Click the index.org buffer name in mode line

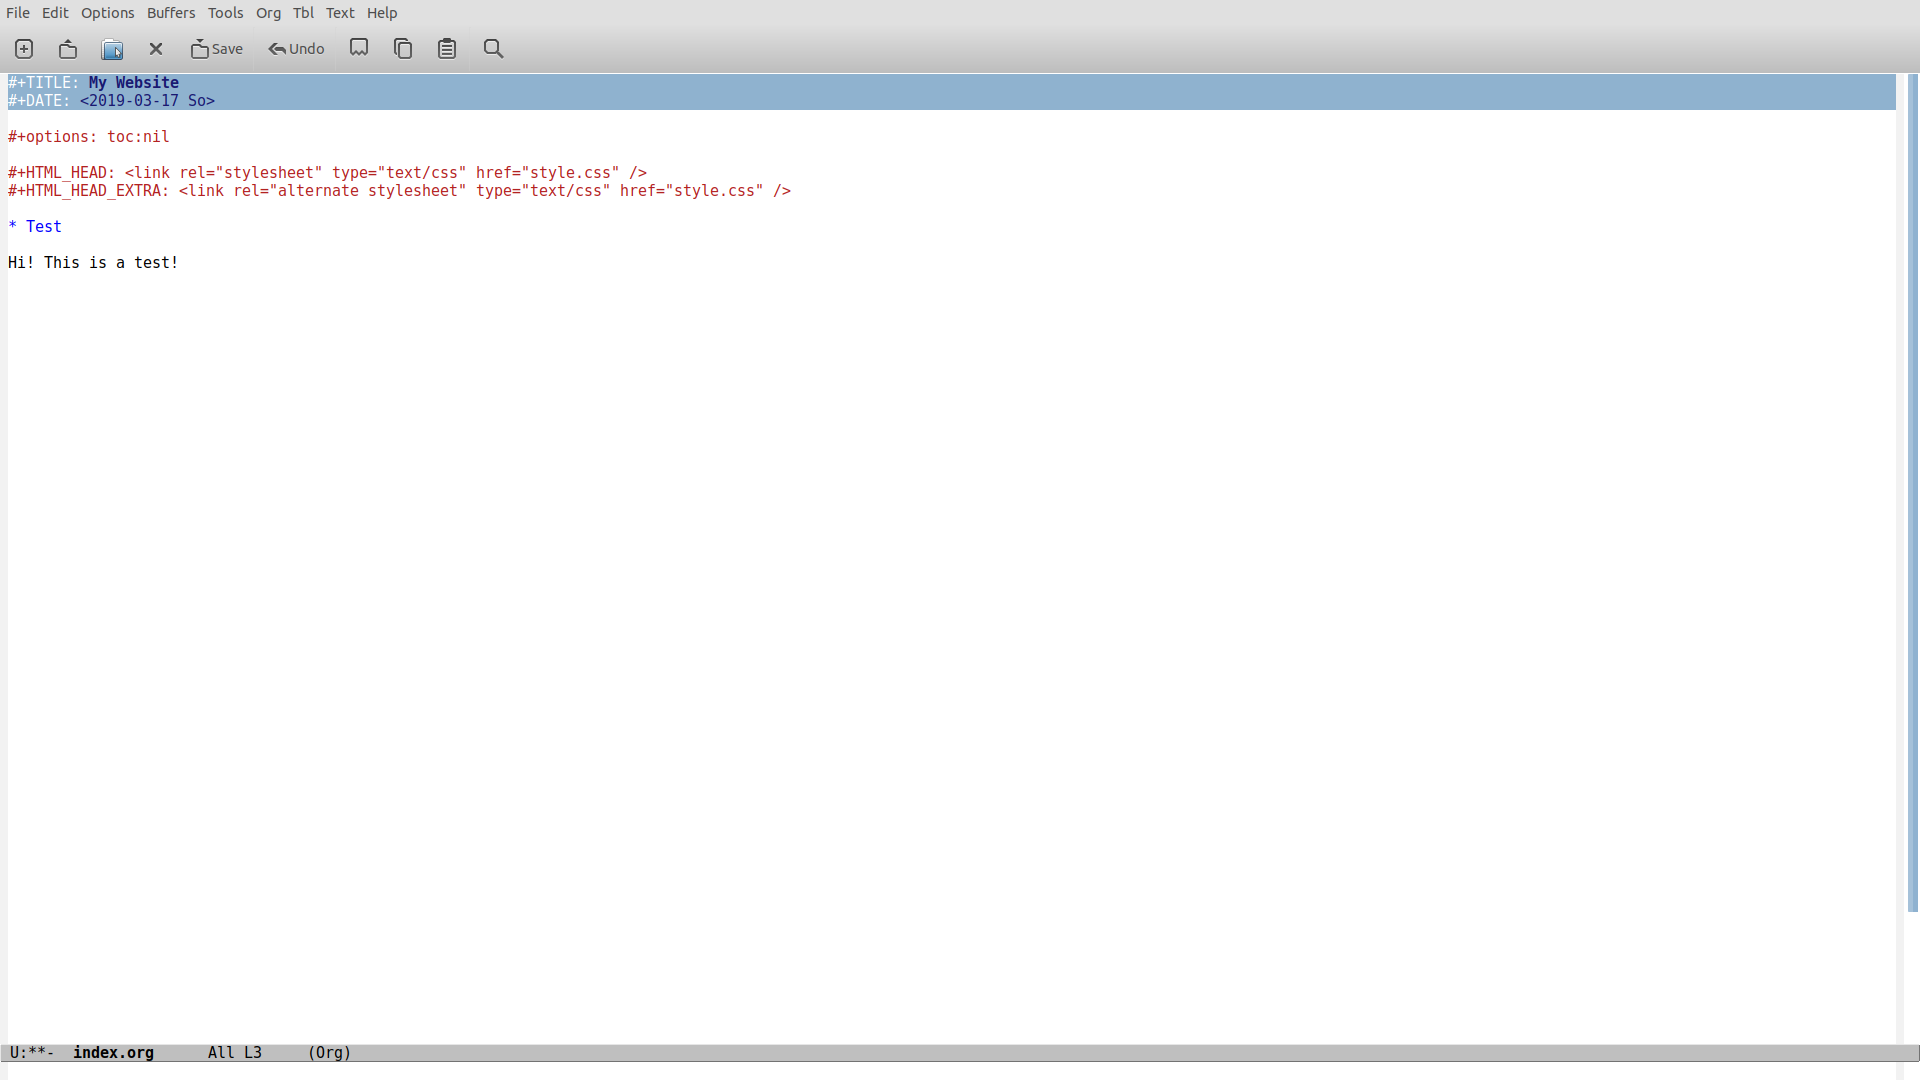point(113,1053)
